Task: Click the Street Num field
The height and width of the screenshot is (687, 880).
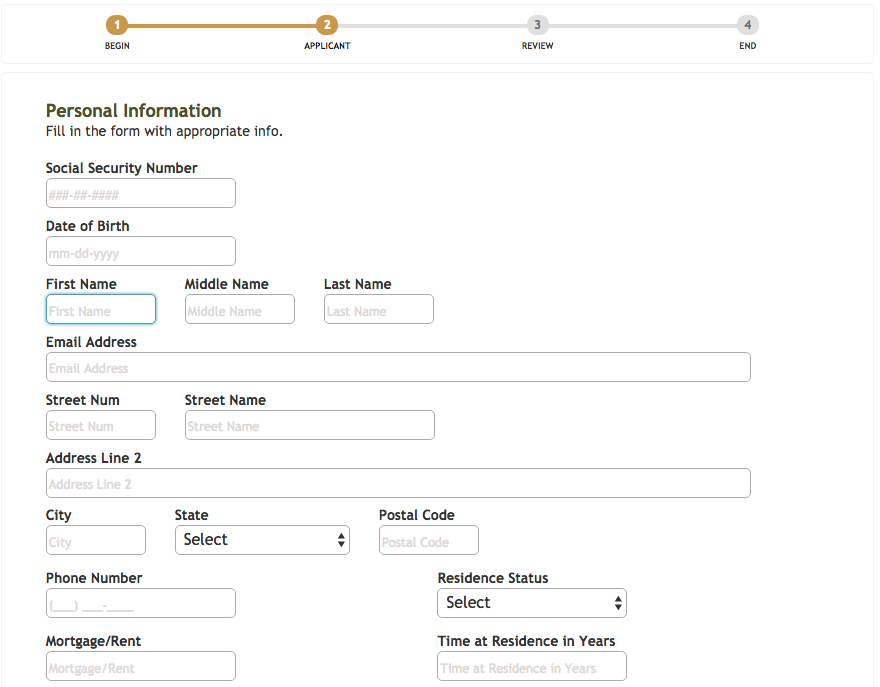Action: (100, 425)
